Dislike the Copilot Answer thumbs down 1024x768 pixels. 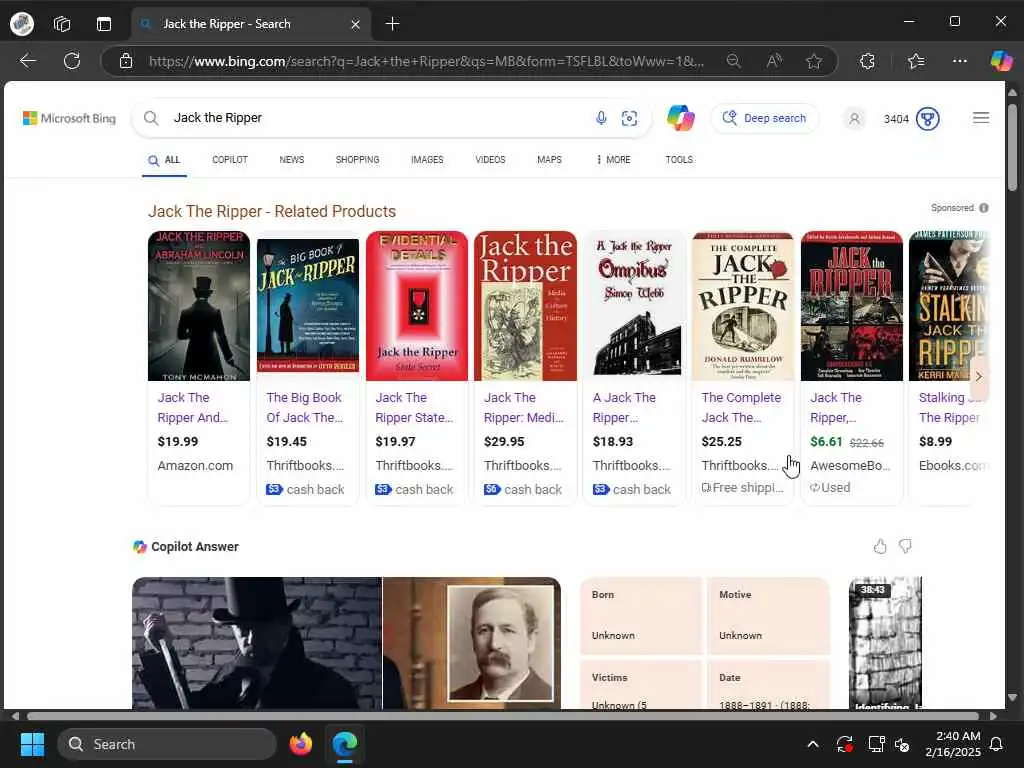pyautogui.click(x=905, y=547)
